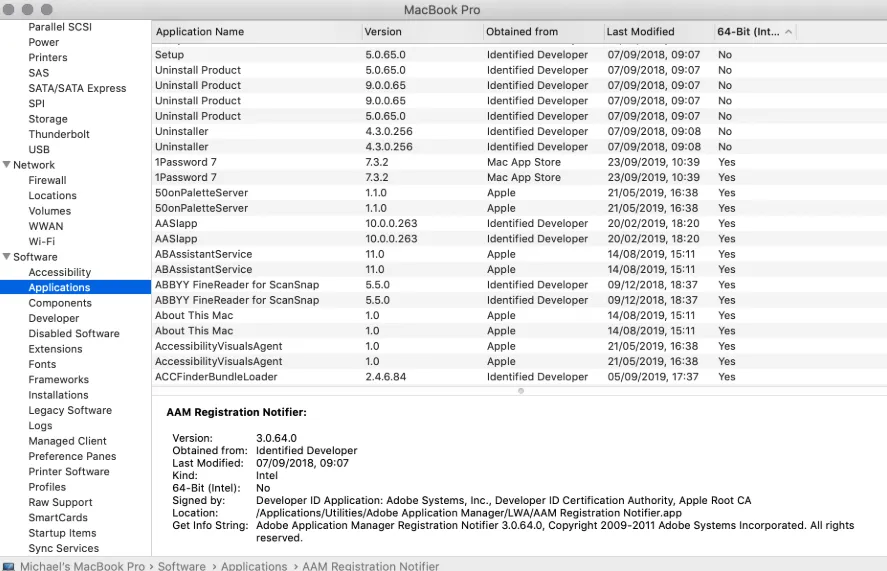The image size is (887, 571).
Task: Select SATA/SATA Express in sidebar
Action: click(x=77, y=88)
